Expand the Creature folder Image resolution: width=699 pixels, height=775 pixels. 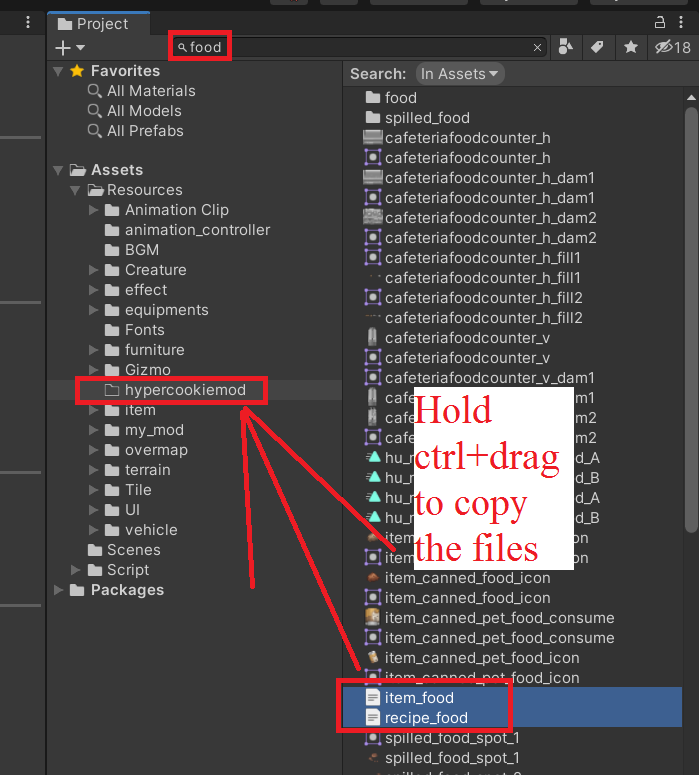tap(93, 270)
